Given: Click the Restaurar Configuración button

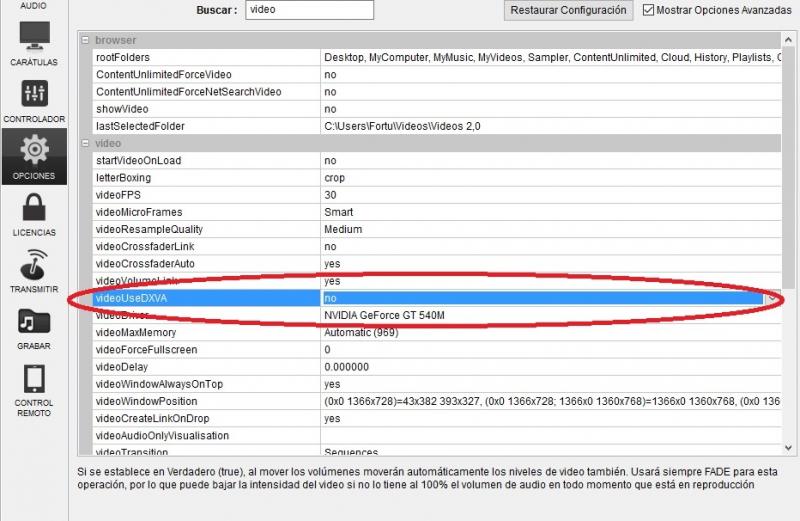Looking at the screenshot, I should click(x=568, y=10).
